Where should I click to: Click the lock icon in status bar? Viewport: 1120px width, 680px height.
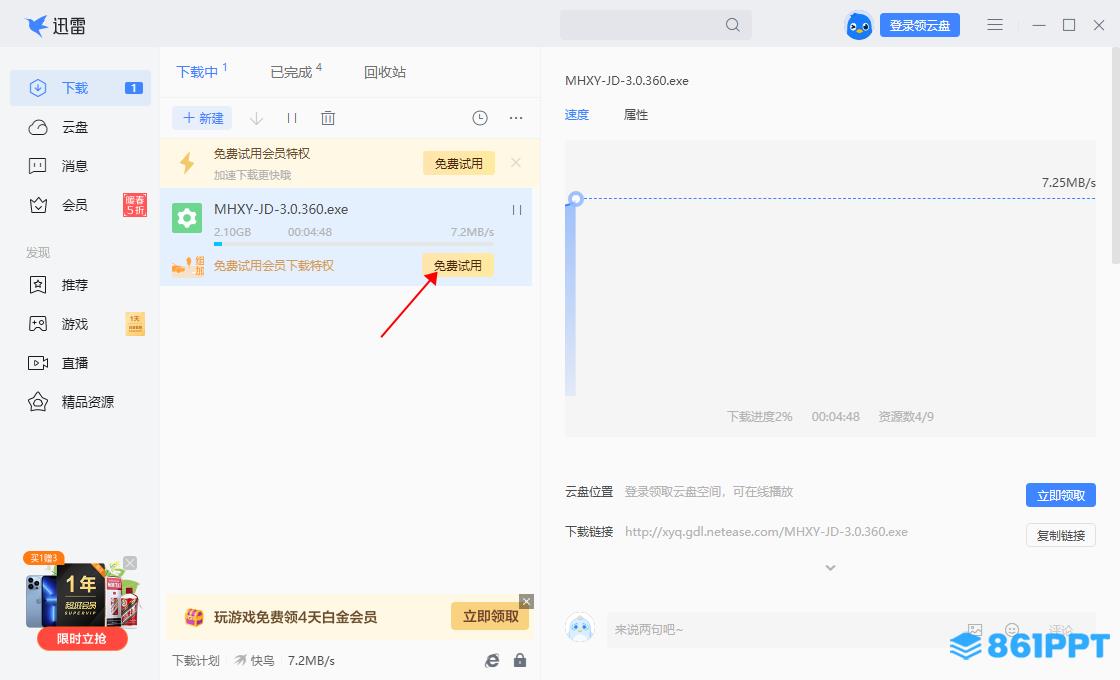coord(520,661)
